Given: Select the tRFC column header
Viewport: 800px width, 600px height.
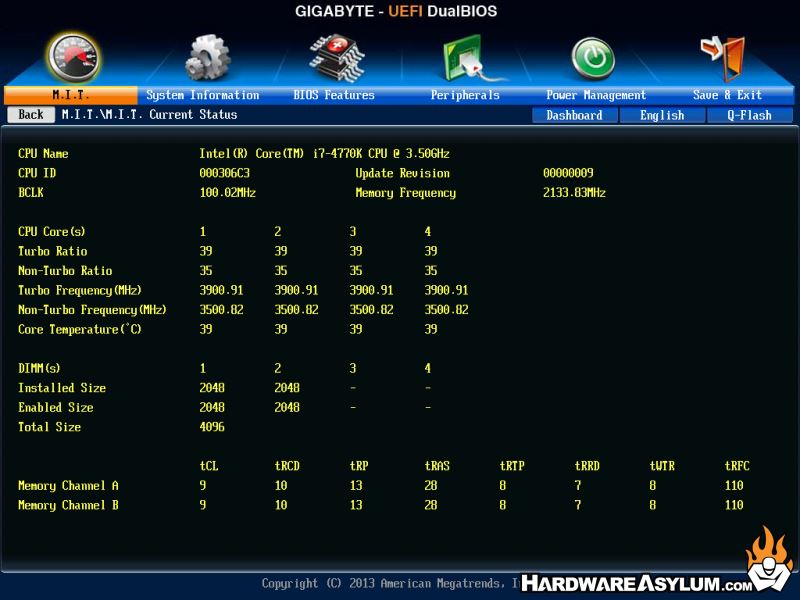Looking at the screenshot, I should click(x=737, y=466).
